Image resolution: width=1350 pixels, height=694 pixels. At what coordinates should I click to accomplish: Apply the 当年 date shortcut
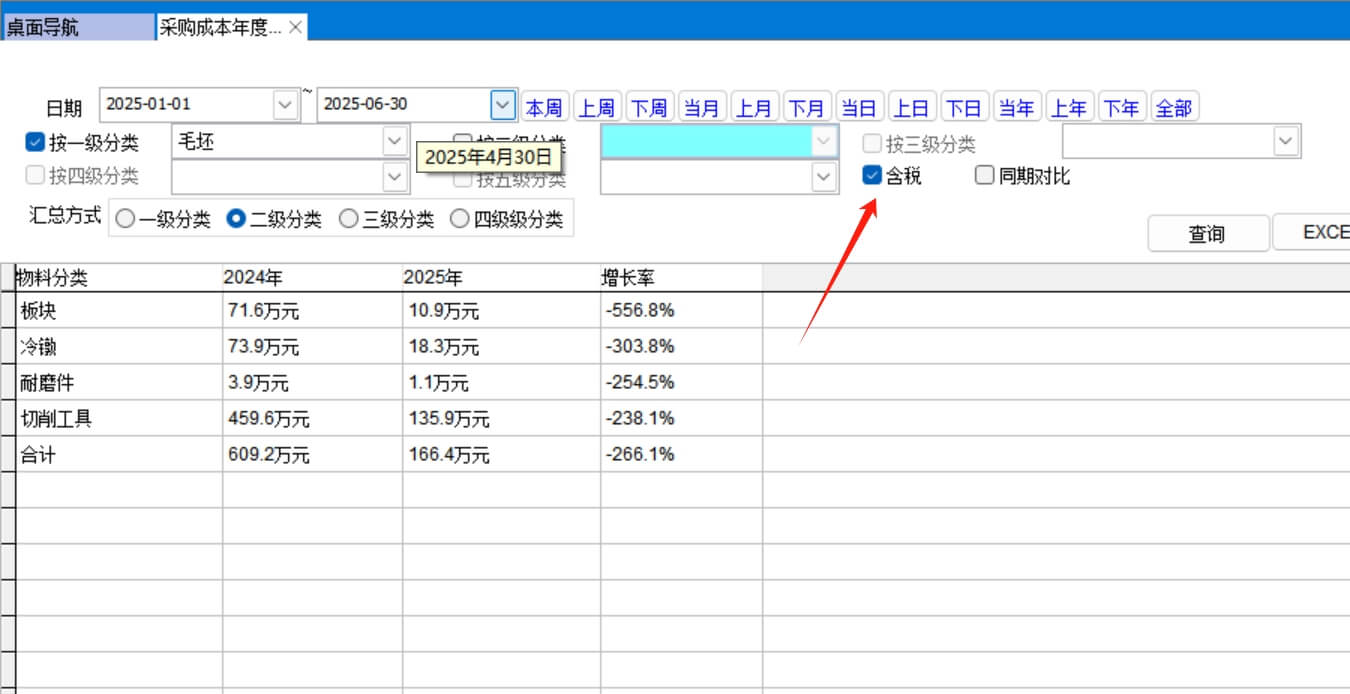coord(1016,108)
